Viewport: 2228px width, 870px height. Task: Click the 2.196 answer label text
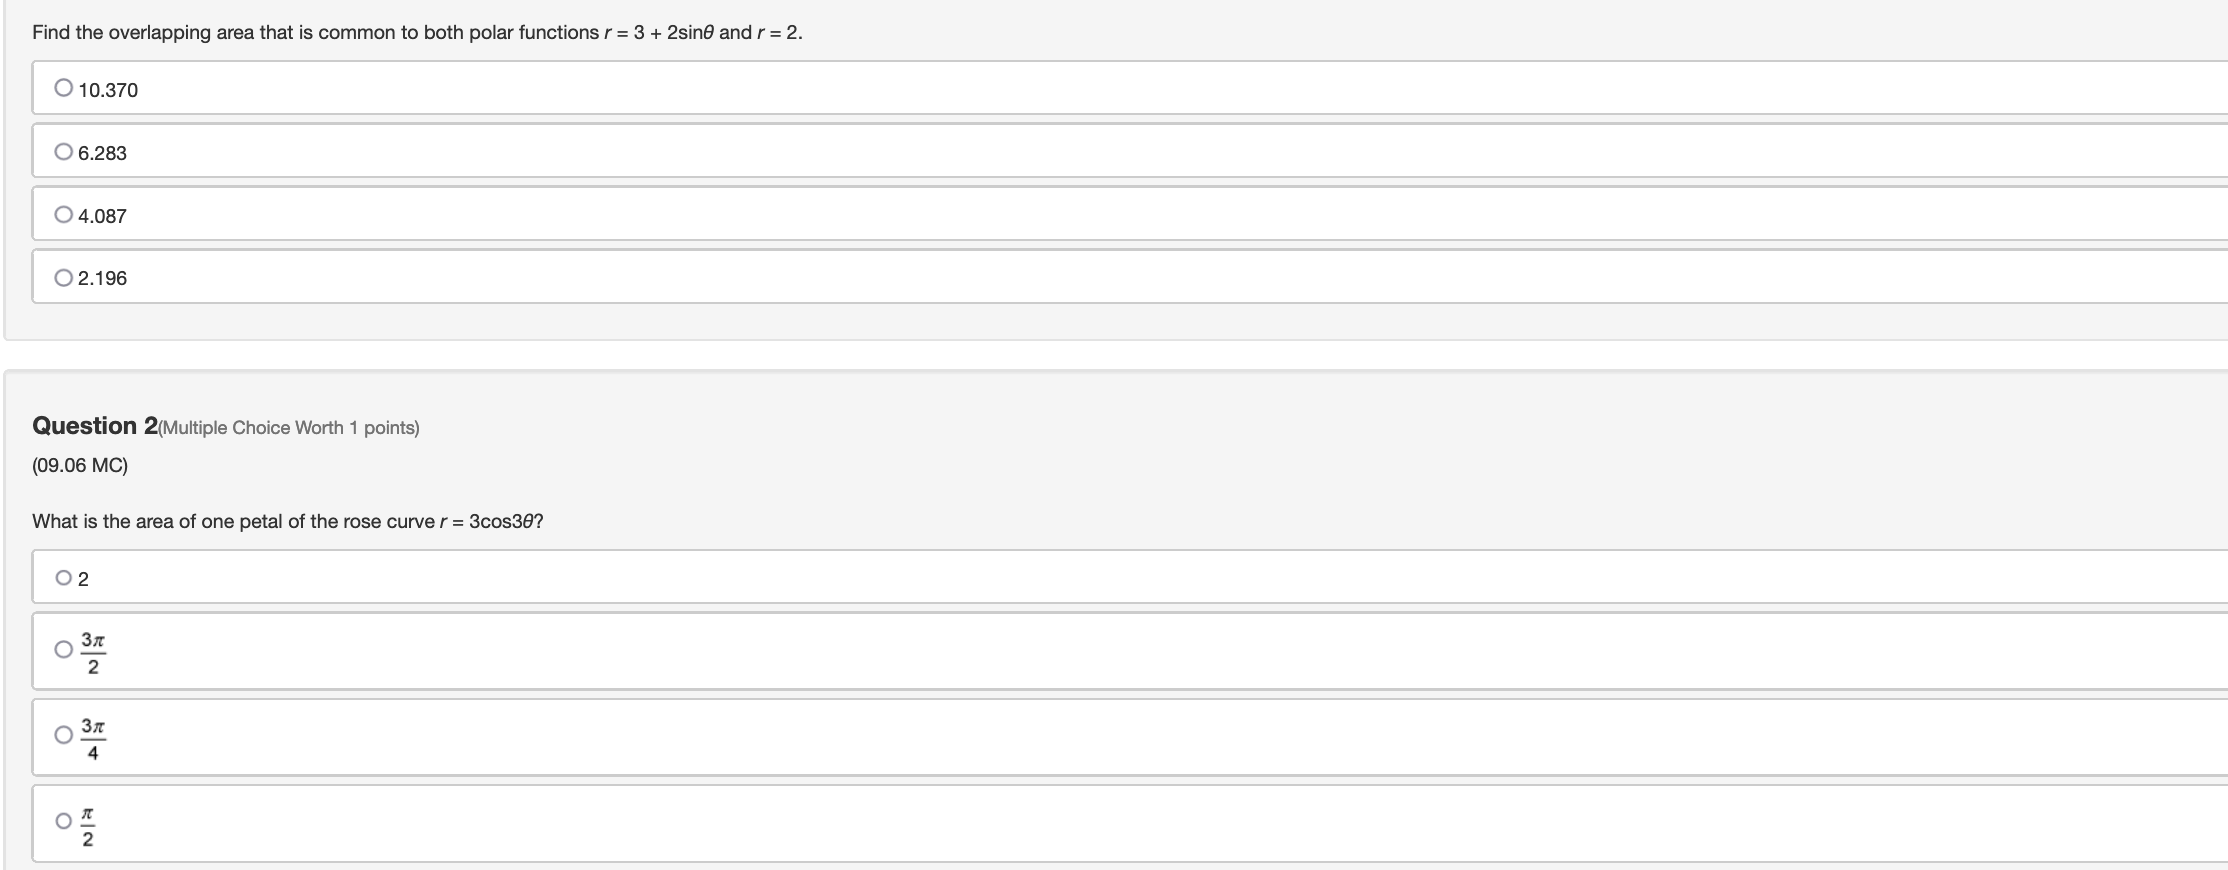[103, 278]
